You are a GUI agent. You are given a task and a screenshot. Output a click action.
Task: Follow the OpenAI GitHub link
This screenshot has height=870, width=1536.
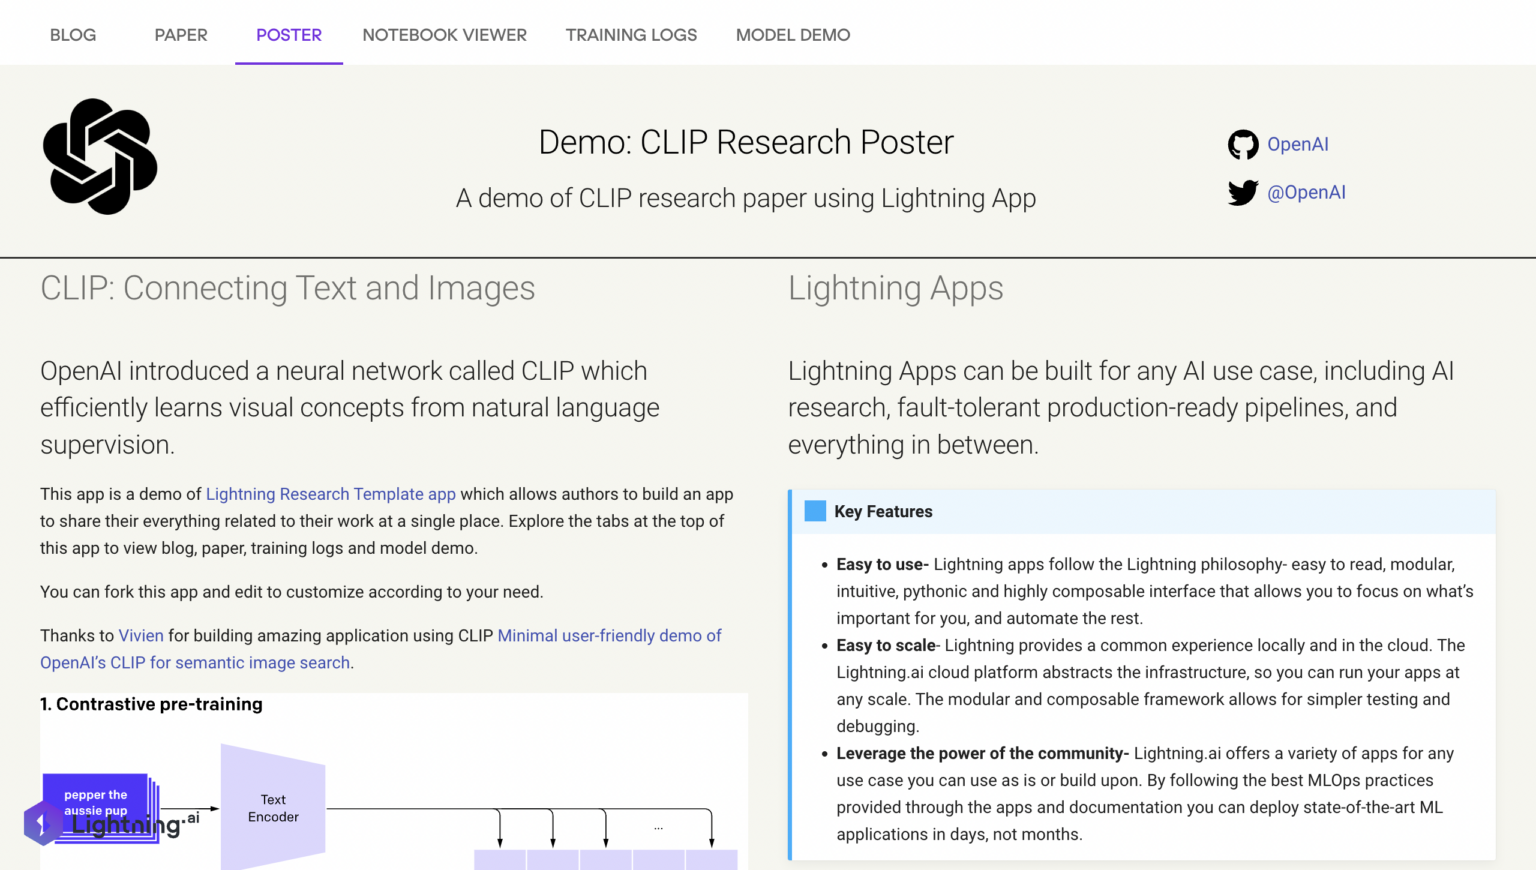pos(1298,144)
